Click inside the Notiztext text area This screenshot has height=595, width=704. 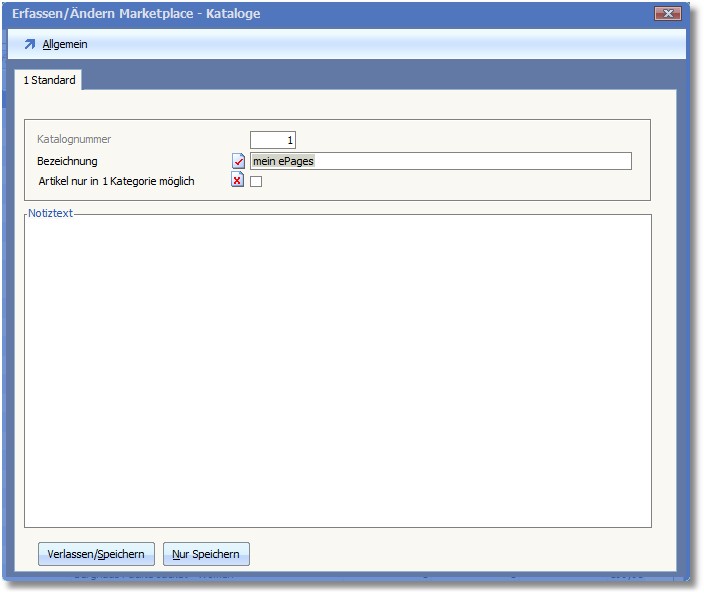coord(338,370)
